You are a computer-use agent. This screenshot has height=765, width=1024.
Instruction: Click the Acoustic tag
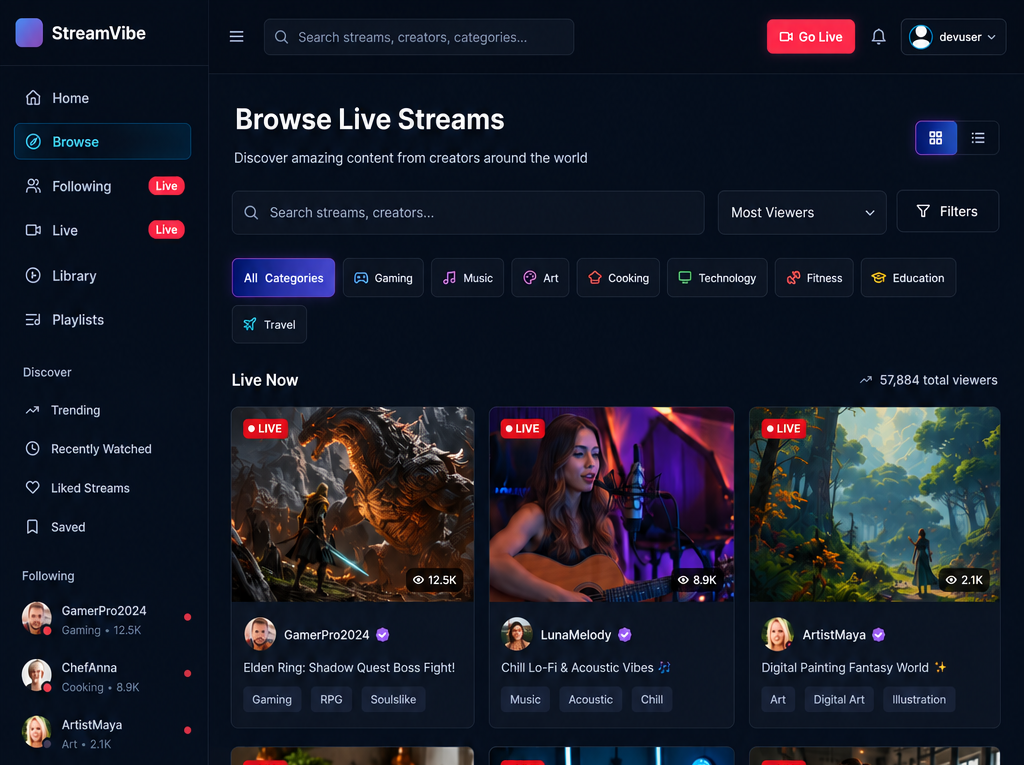[590, 699]
